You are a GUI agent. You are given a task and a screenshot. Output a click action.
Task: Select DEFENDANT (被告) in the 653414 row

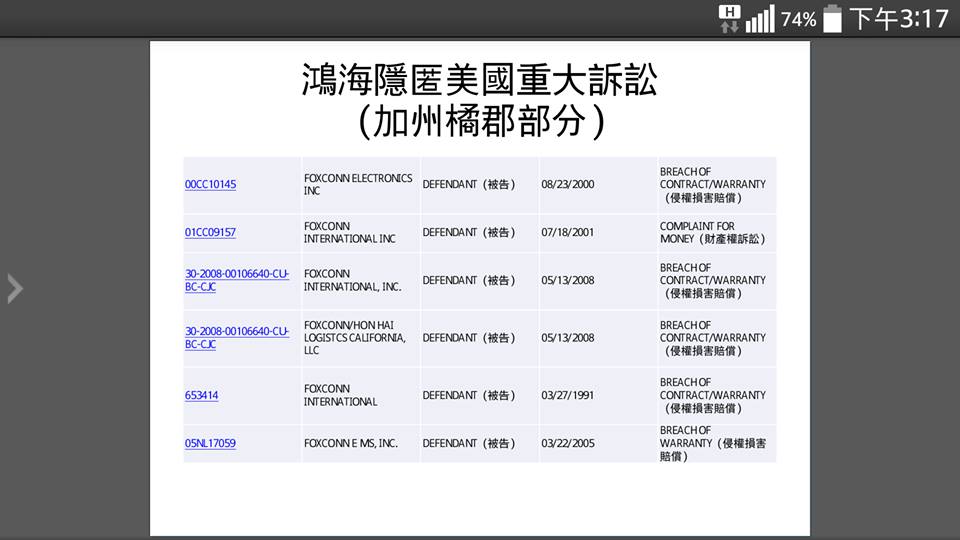point(469,395)
